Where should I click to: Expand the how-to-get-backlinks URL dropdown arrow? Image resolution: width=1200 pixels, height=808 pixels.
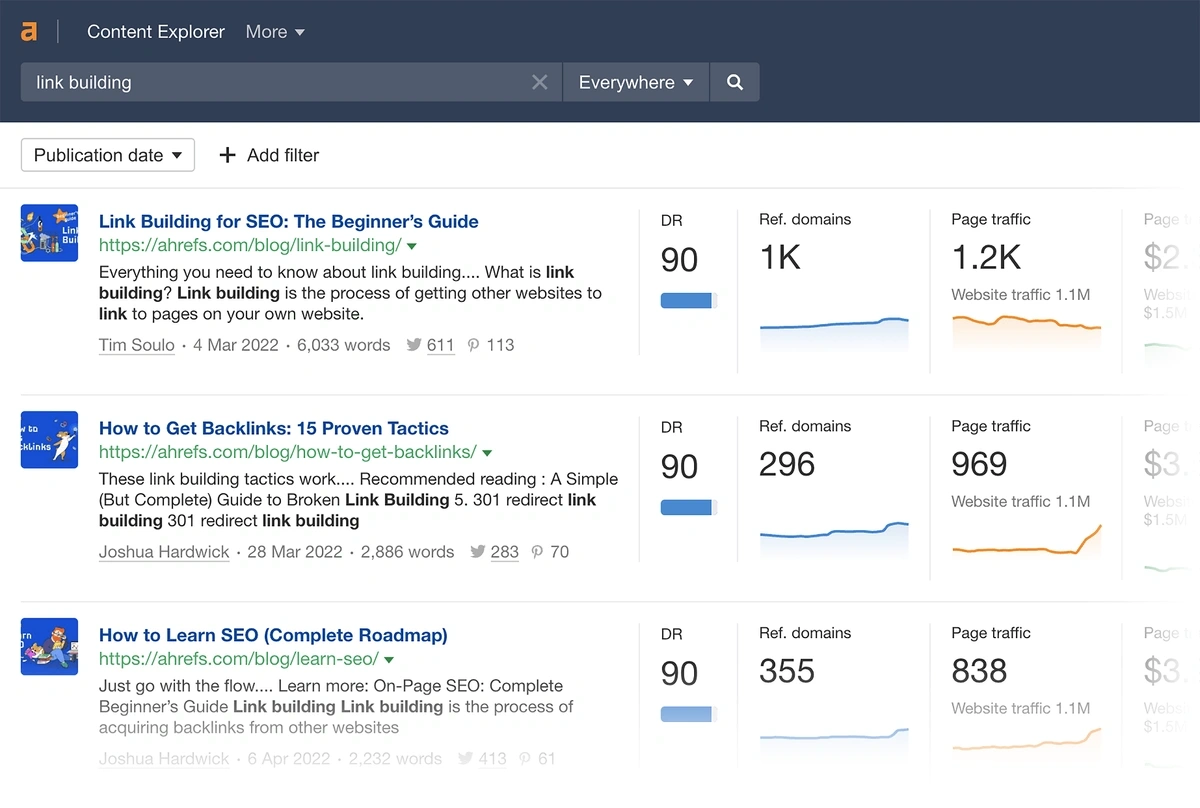pyautogui.click(x=487, y=453)
